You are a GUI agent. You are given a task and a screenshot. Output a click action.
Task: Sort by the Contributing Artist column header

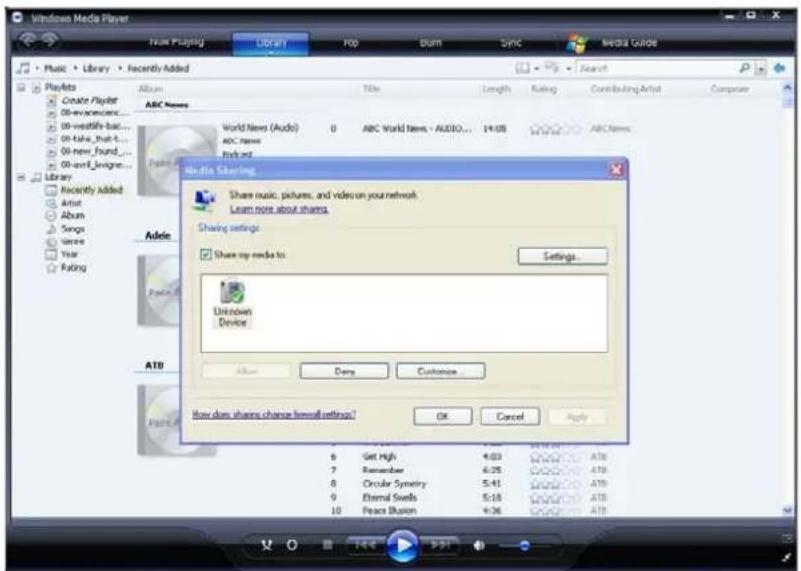pyautogui.click(x=625, y=89)
